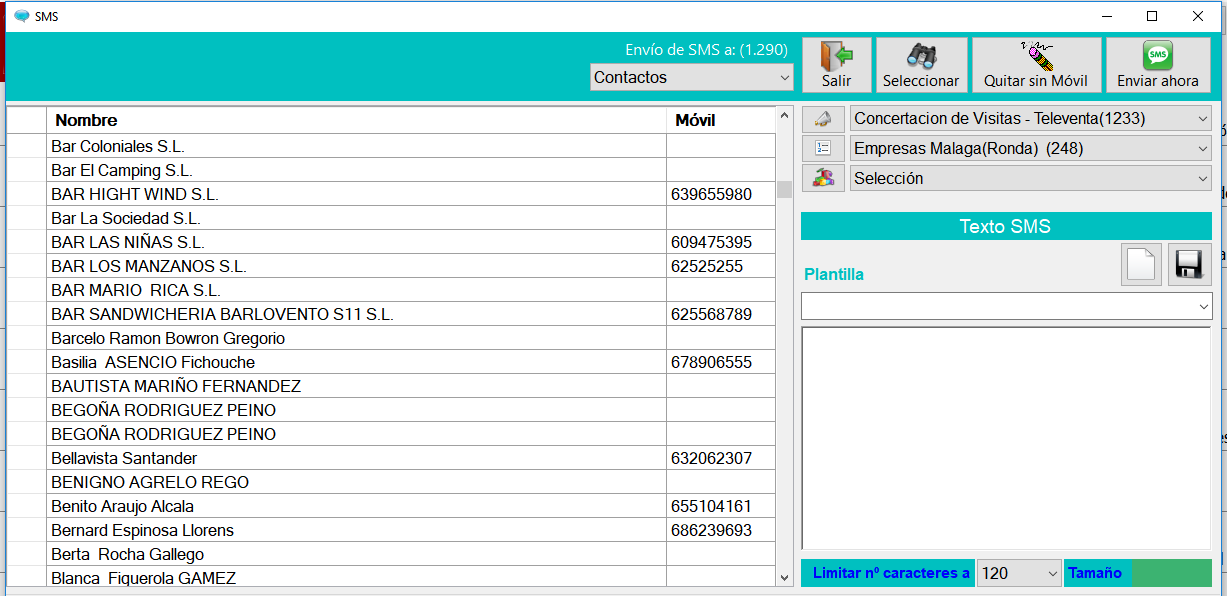Viewport: 1227px width, 596px height.
Task: Open the Selección dropdown
Action: tap(1030, 179)
